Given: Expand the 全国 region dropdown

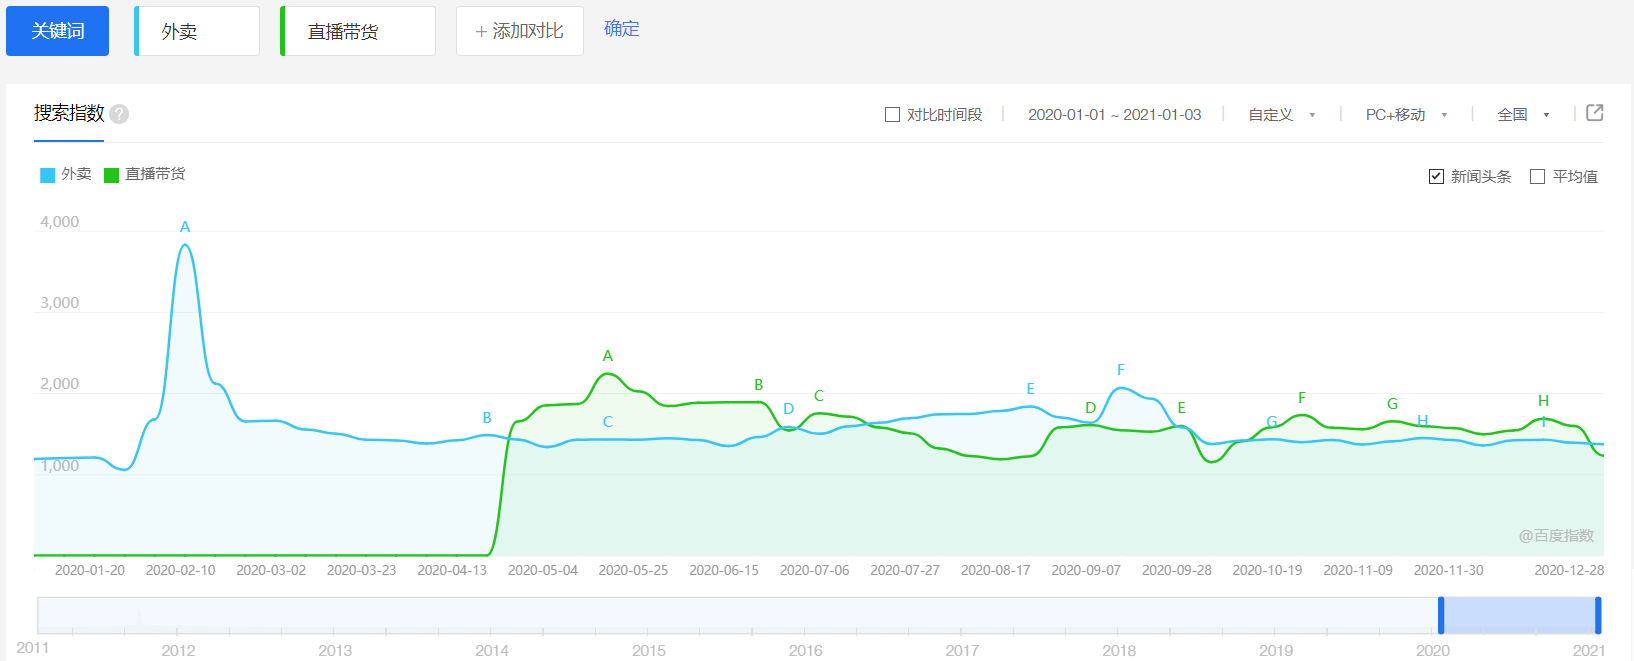Looking at the screenshot, I should (x=1523, y=115).
